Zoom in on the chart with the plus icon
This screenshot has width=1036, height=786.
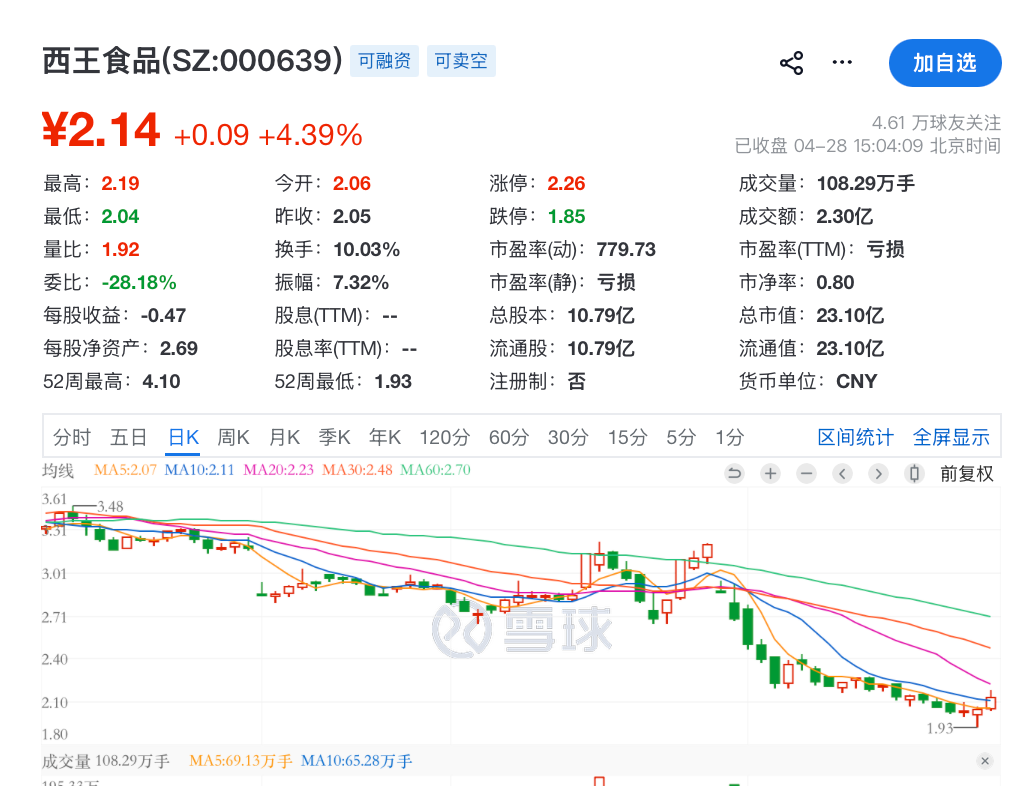pos(770,473)
